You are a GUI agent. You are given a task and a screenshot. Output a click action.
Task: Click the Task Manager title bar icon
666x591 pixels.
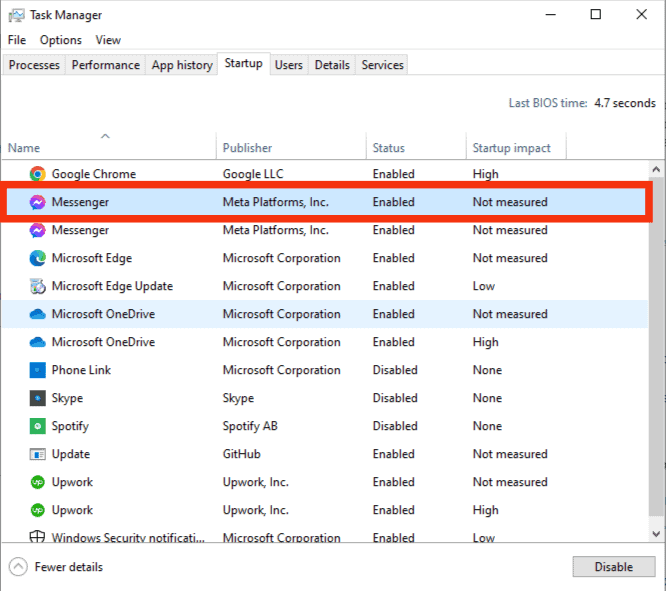coord(16,15)
